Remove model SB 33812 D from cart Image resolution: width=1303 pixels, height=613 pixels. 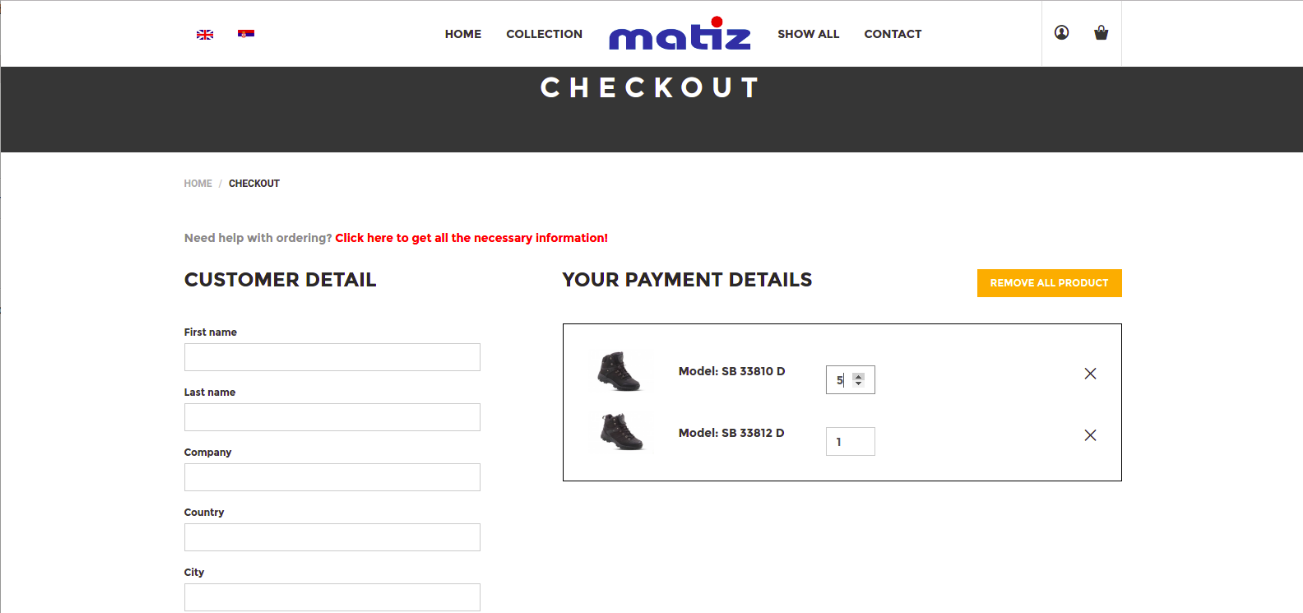[x=1090, y=435]
